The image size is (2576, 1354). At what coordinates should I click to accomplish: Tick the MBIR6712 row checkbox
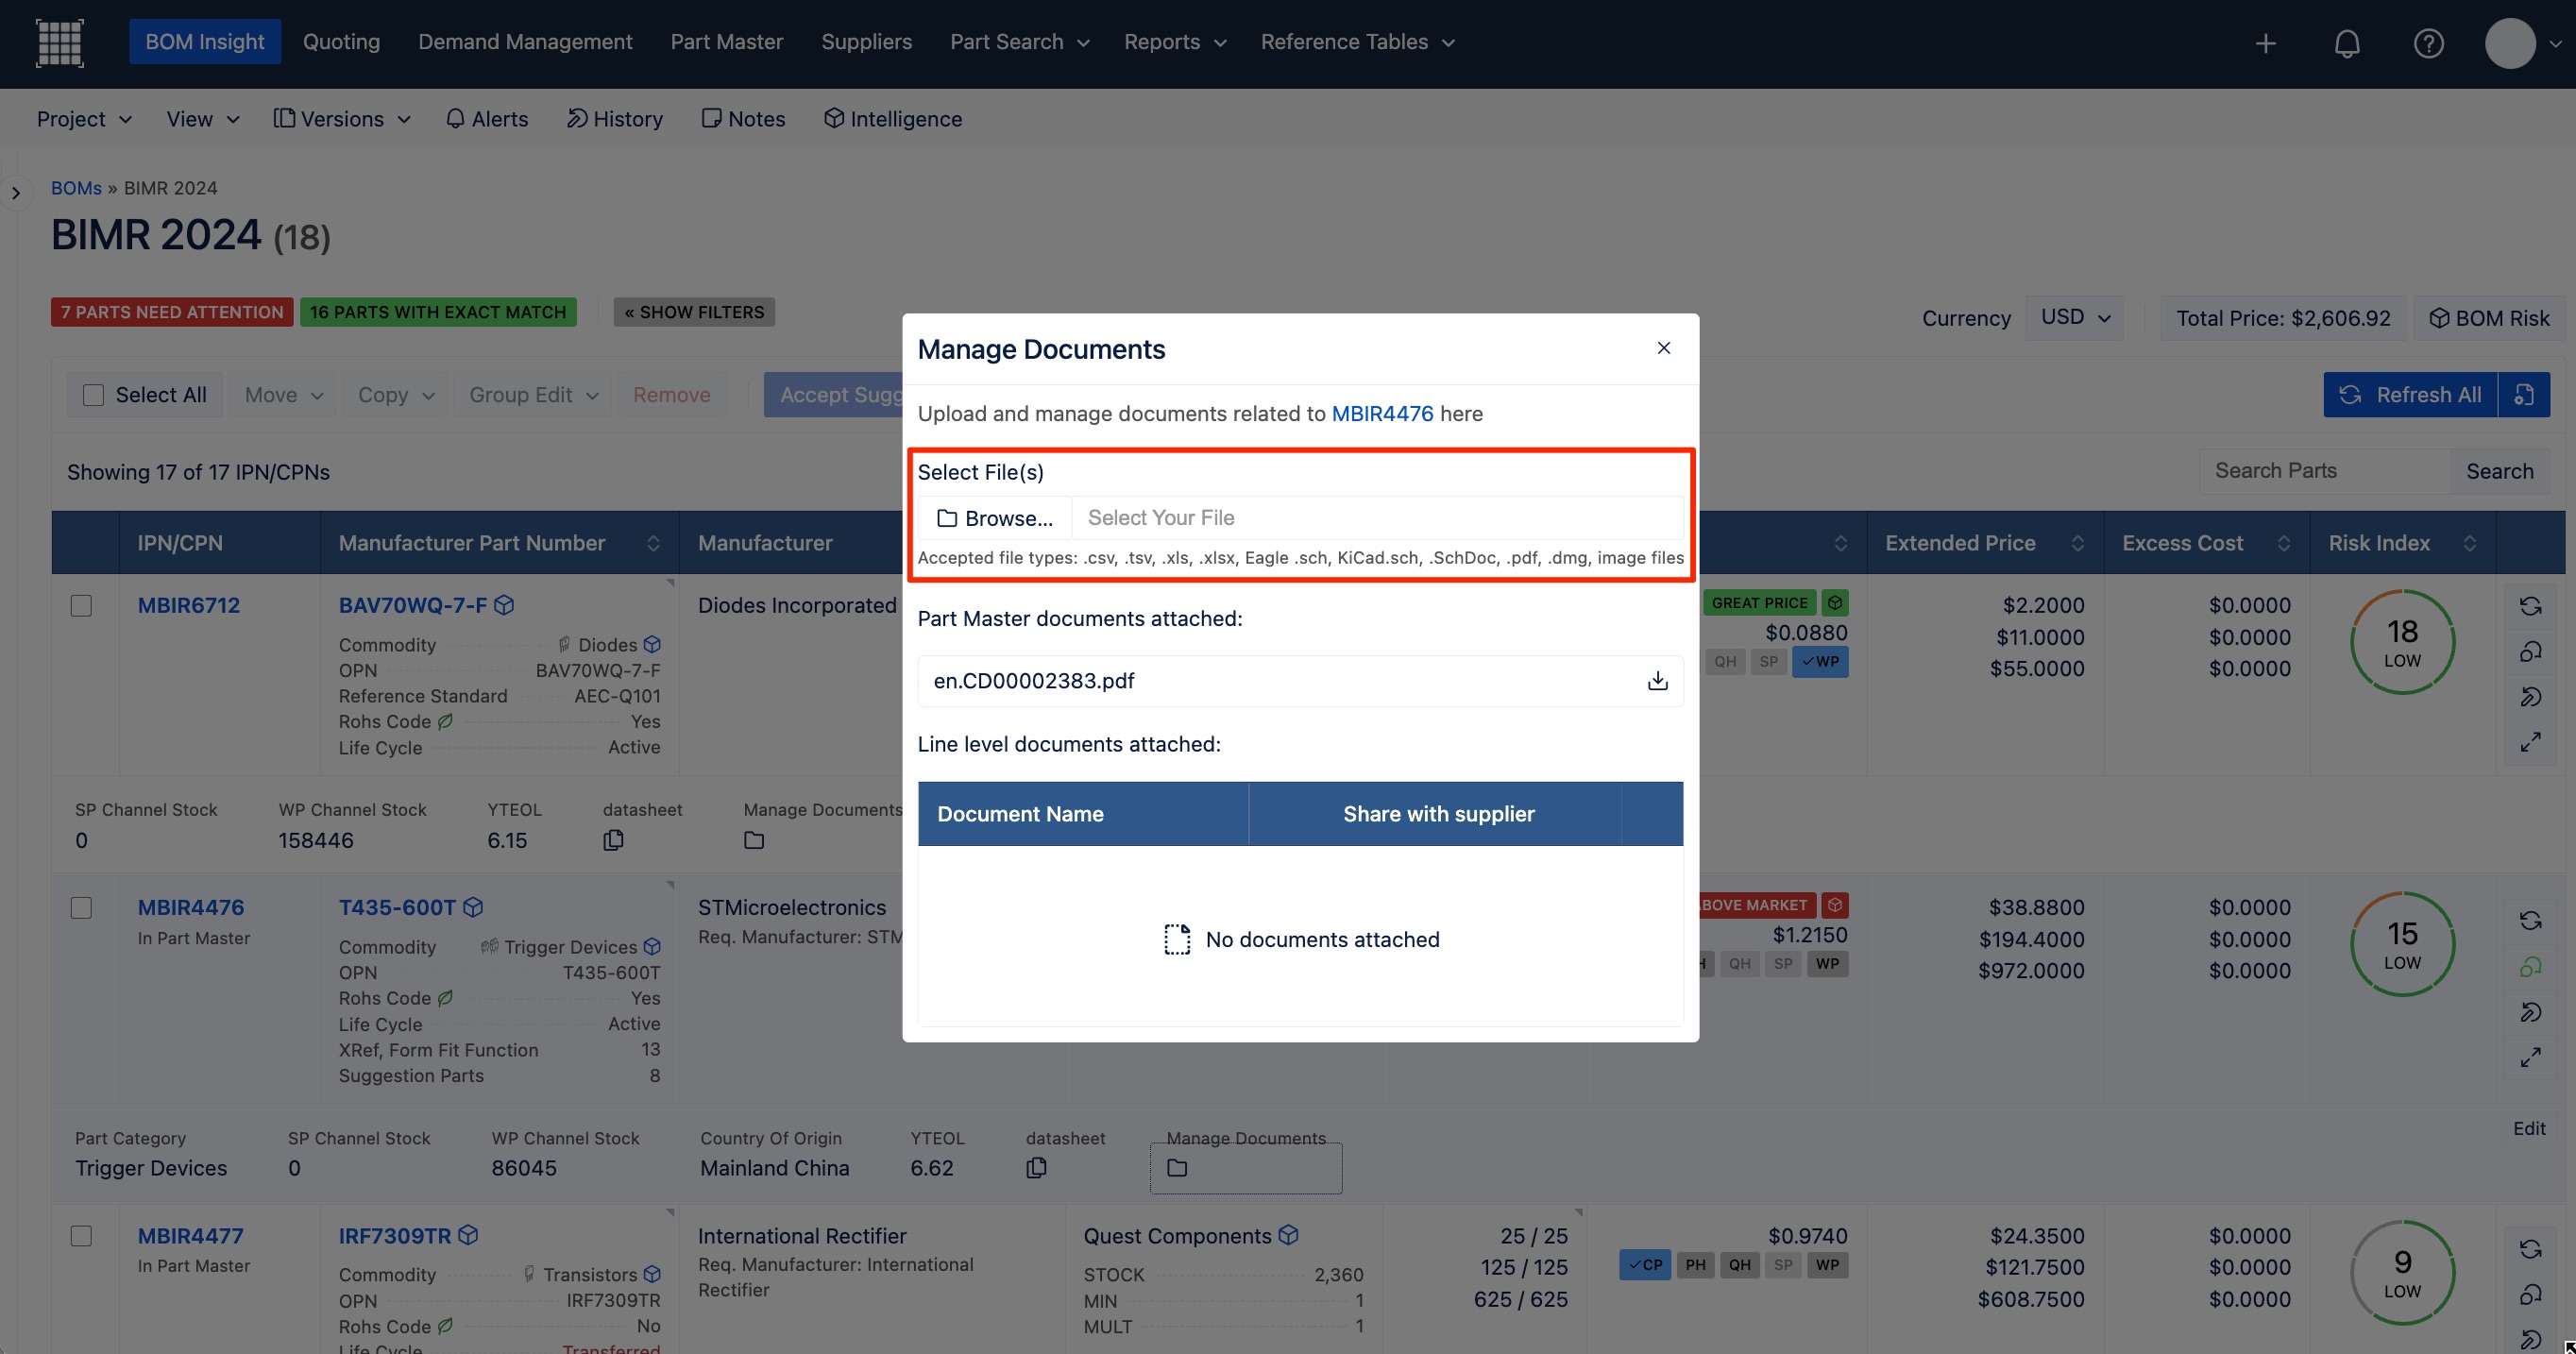coord(82,606)
